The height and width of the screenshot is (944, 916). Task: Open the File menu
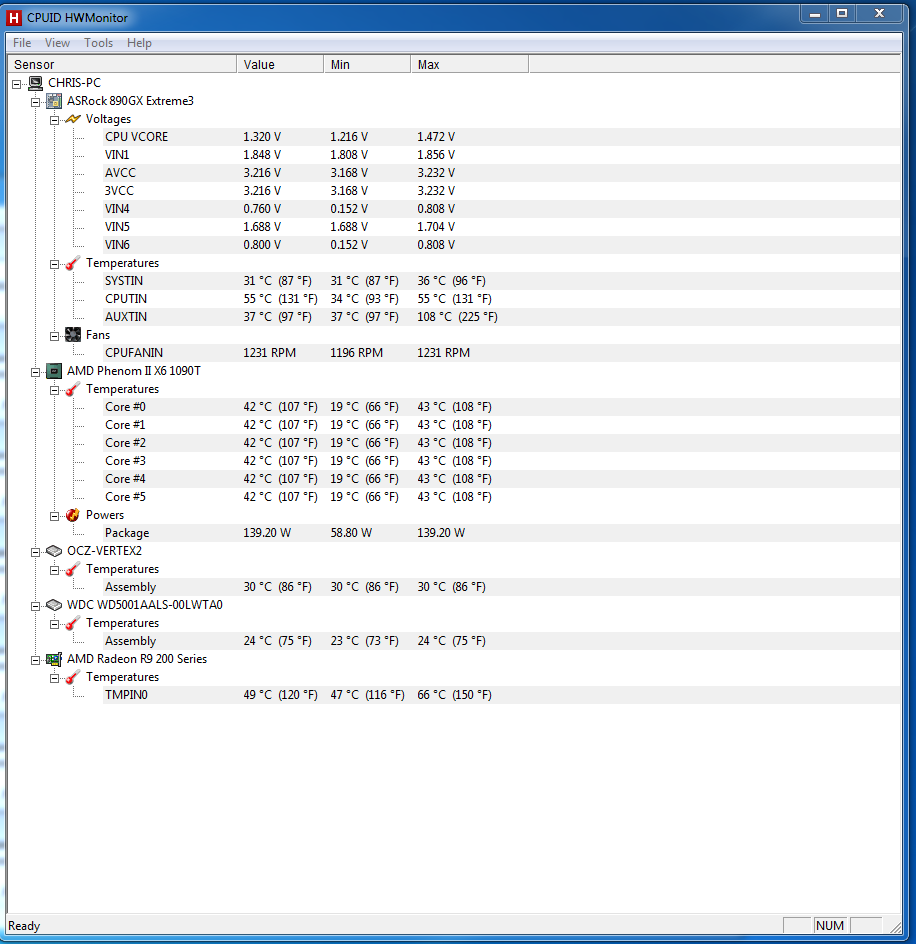pos(22,43)
